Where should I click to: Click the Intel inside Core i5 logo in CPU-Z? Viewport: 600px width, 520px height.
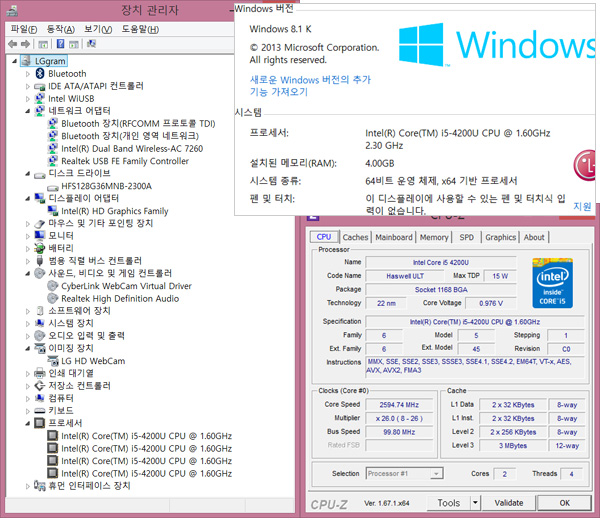click(552, 283)
